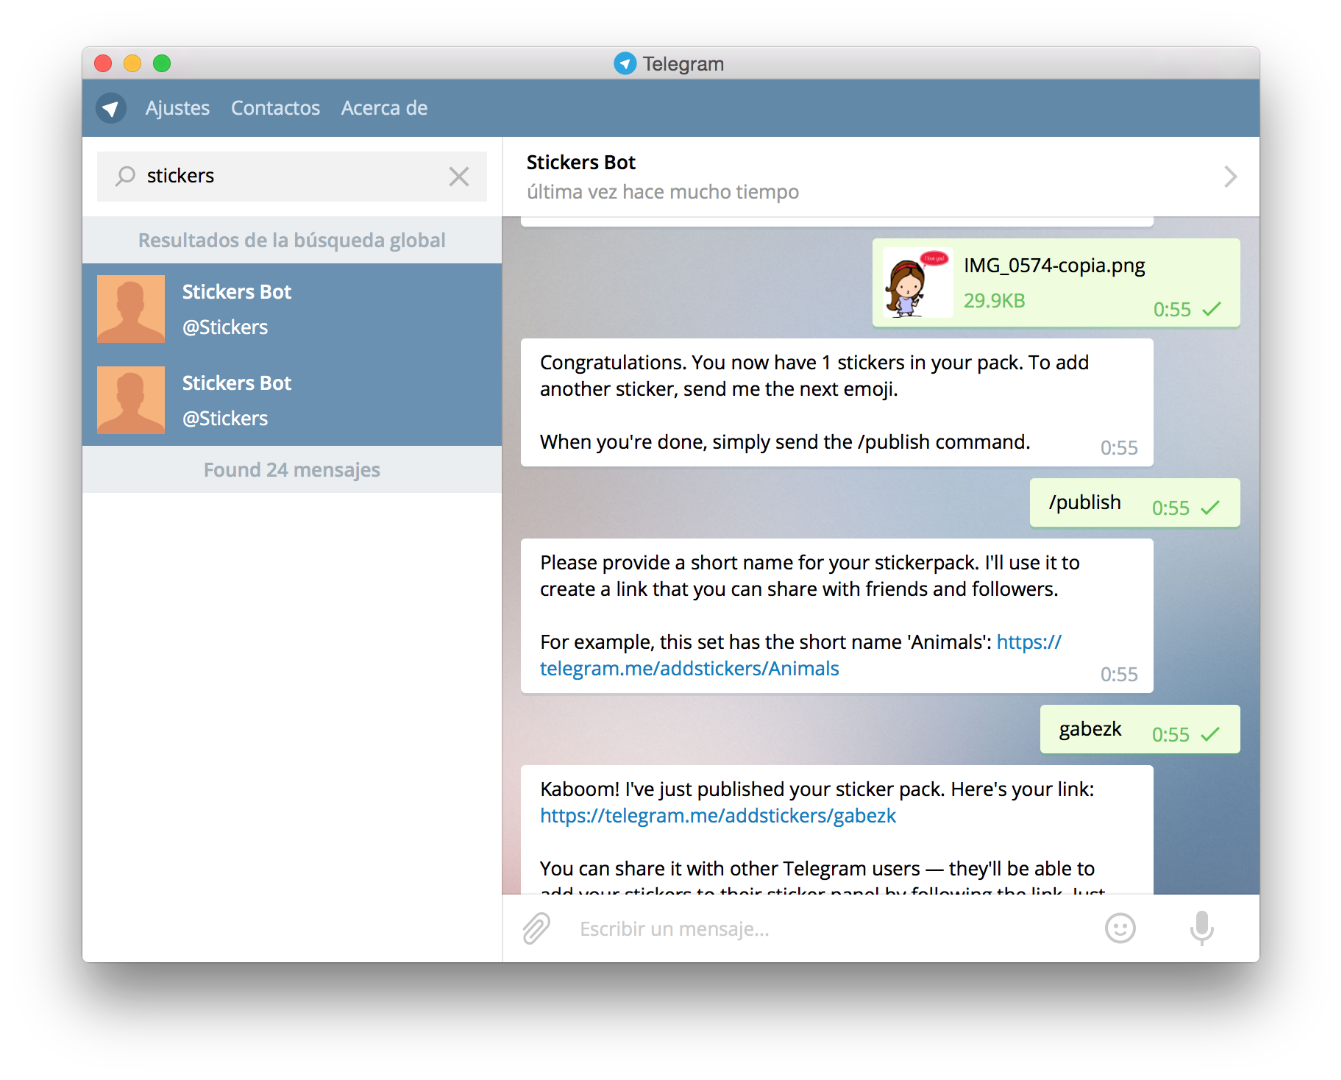Open the addstickers/gabezk link
Image resolution: width=1341 pixels, height=1080 pixels.
tap(718, 816)
